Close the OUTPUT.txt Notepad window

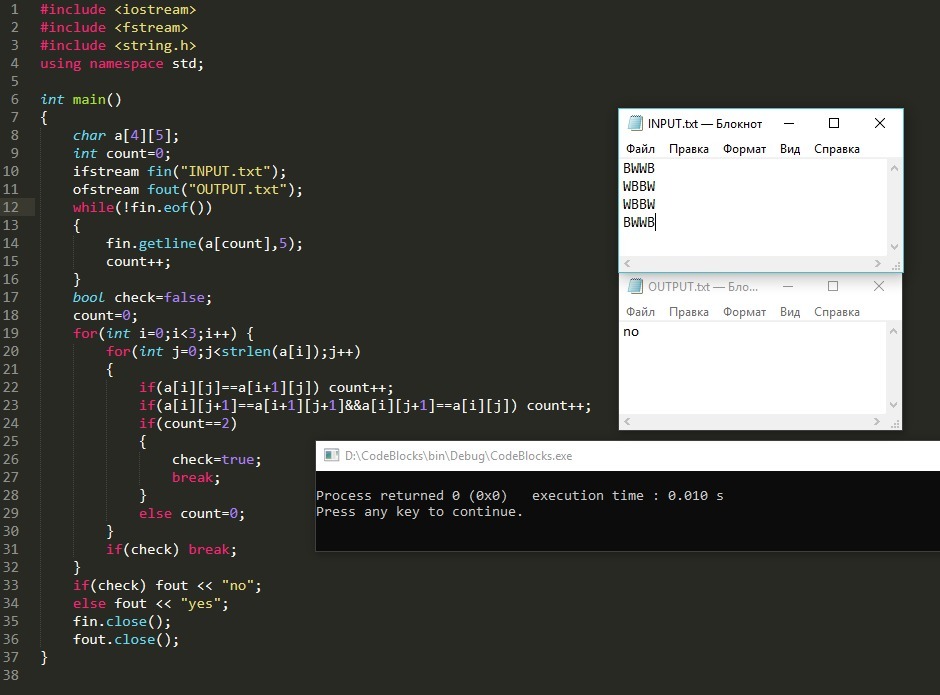point(879,286)
